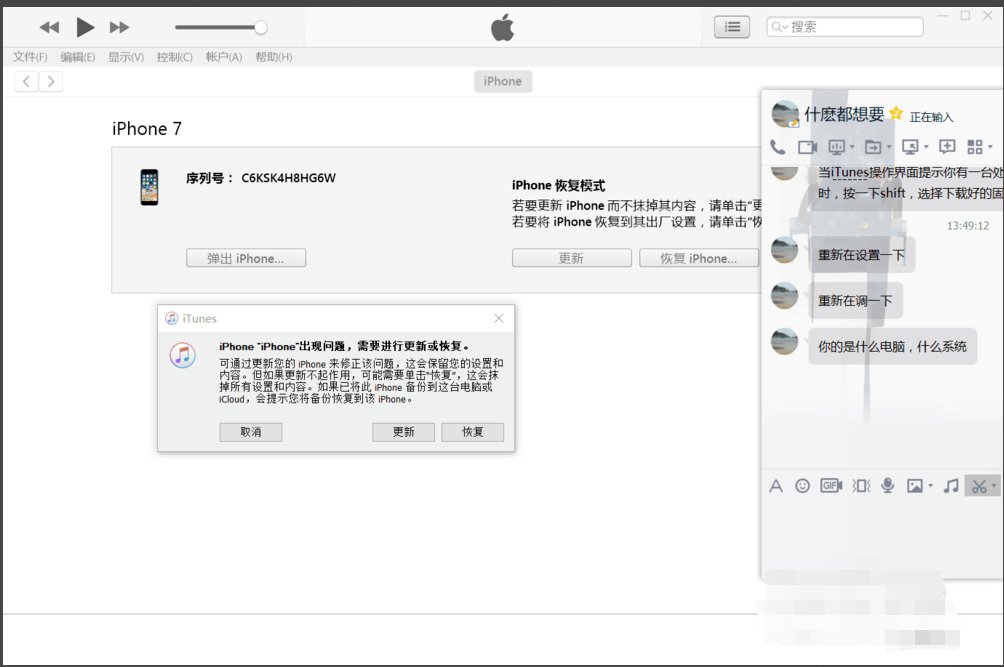Expand the screen share dropdown arrow
Image resolution: width=1004 pixels, height=667 pixels.
(x=852, y=146)
